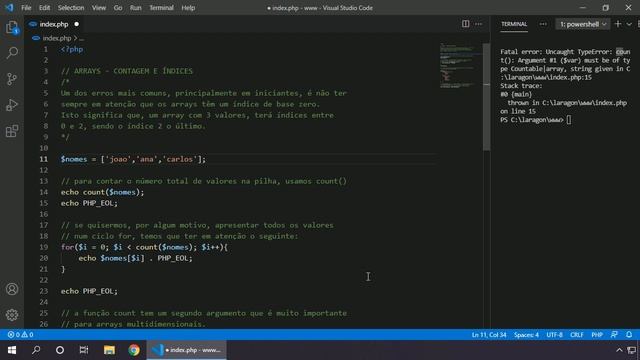Open editor More Actions ellipsis

pyautogui.click(x=478, y=24)
